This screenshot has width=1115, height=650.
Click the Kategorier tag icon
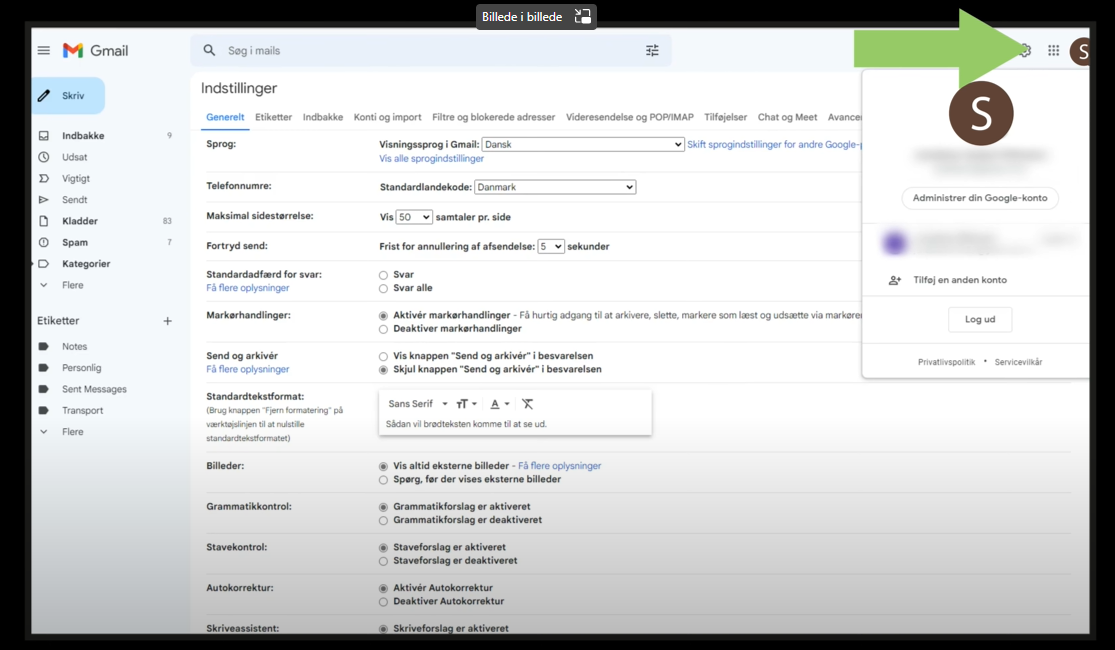44,264
